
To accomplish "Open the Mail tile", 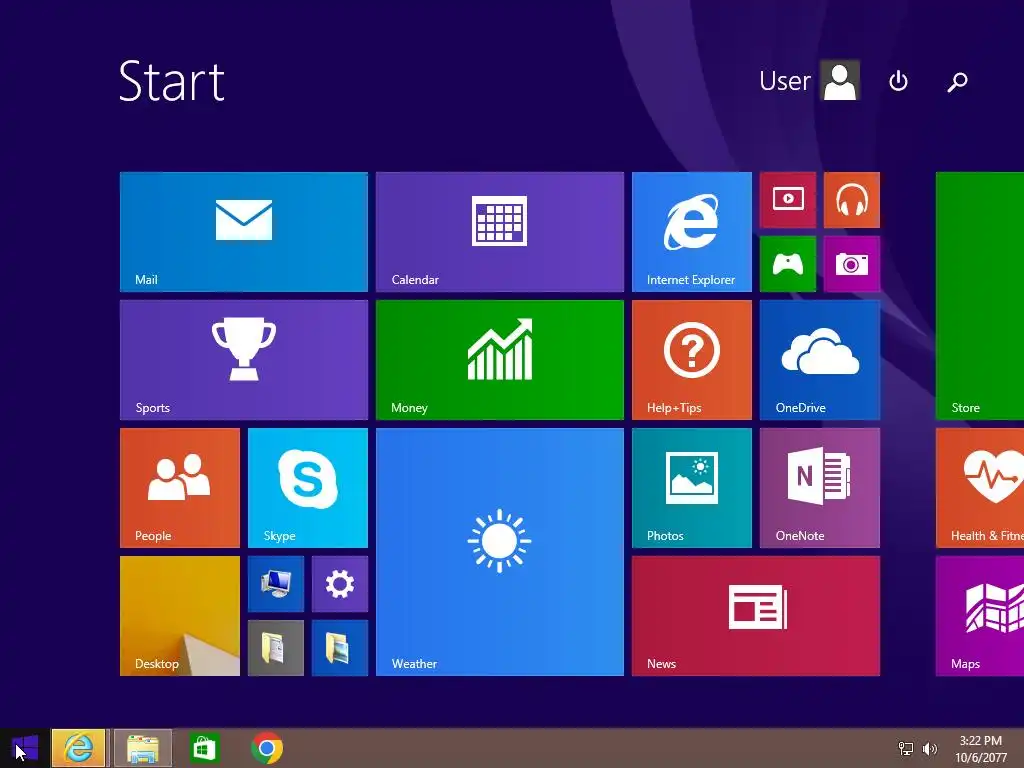I will pyautogui.click(x=244, y=232).
